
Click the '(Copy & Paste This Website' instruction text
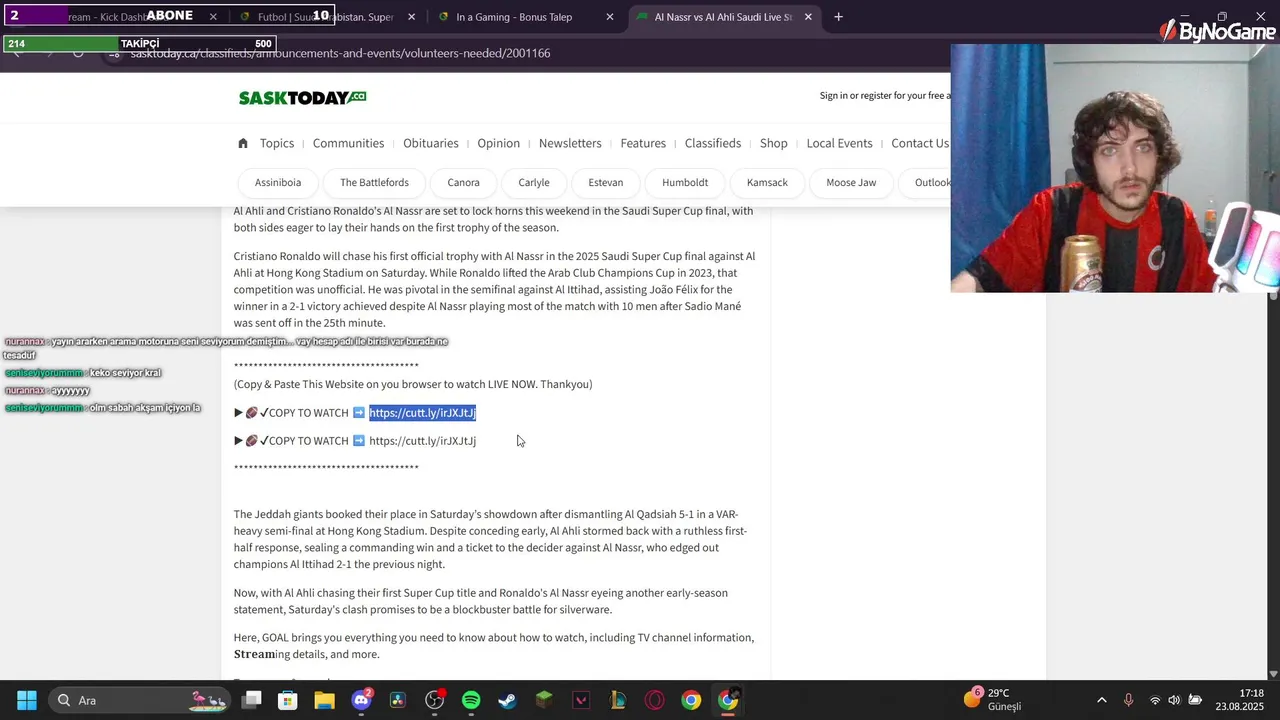click(x=413, y=384)
